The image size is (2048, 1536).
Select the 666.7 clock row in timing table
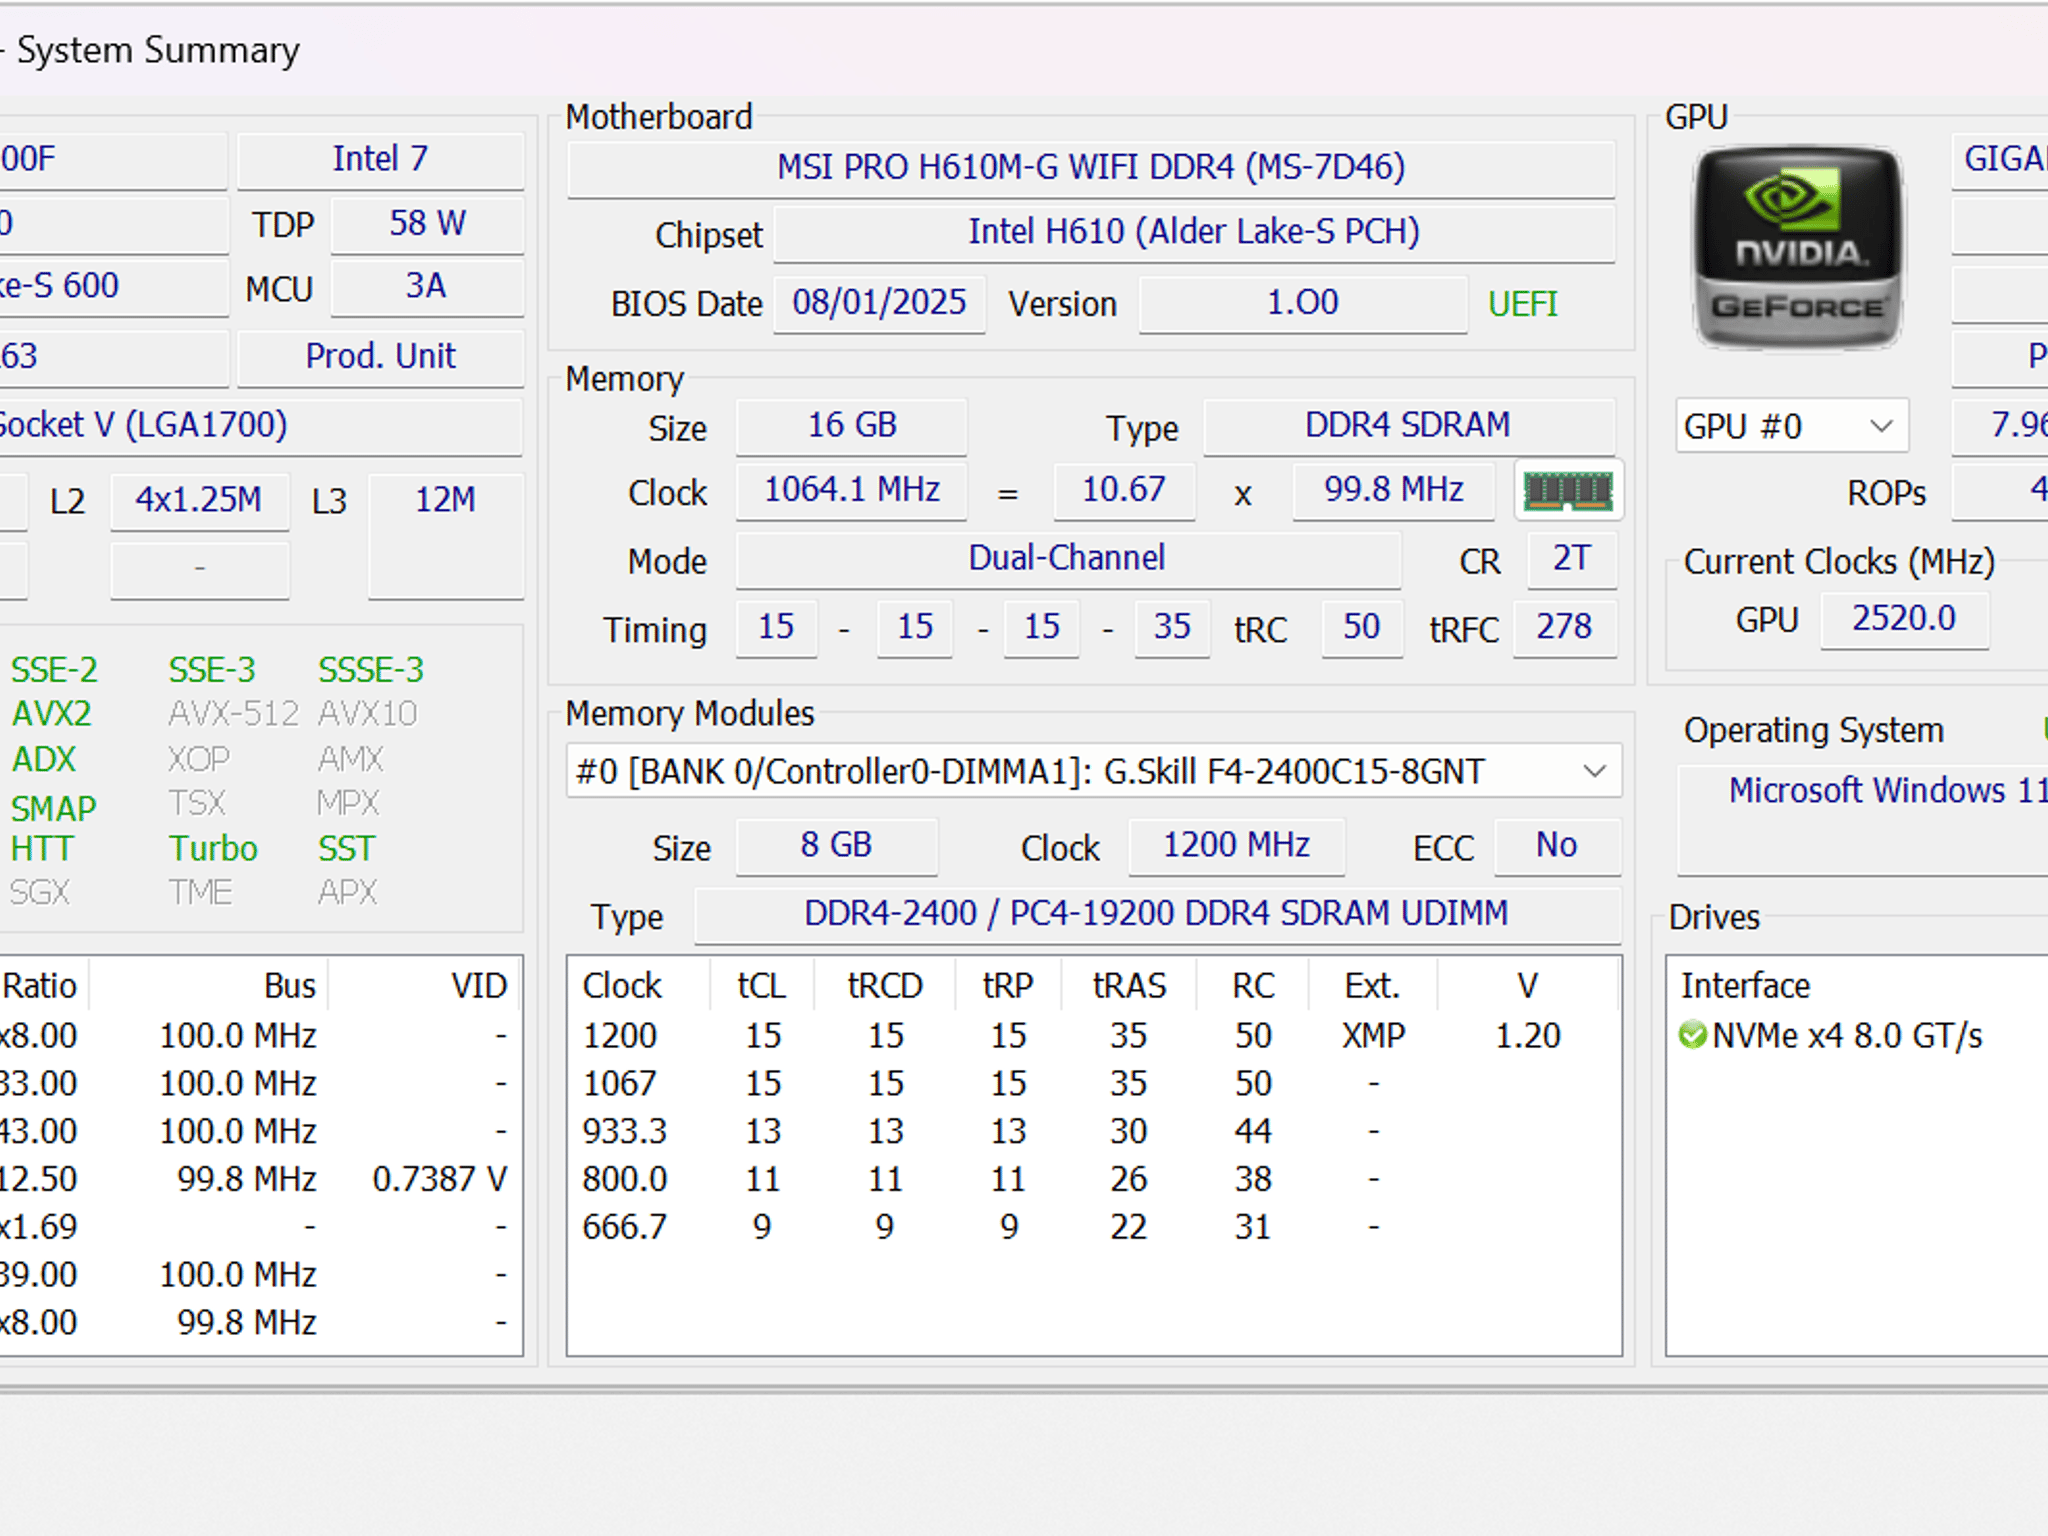1093,1228
